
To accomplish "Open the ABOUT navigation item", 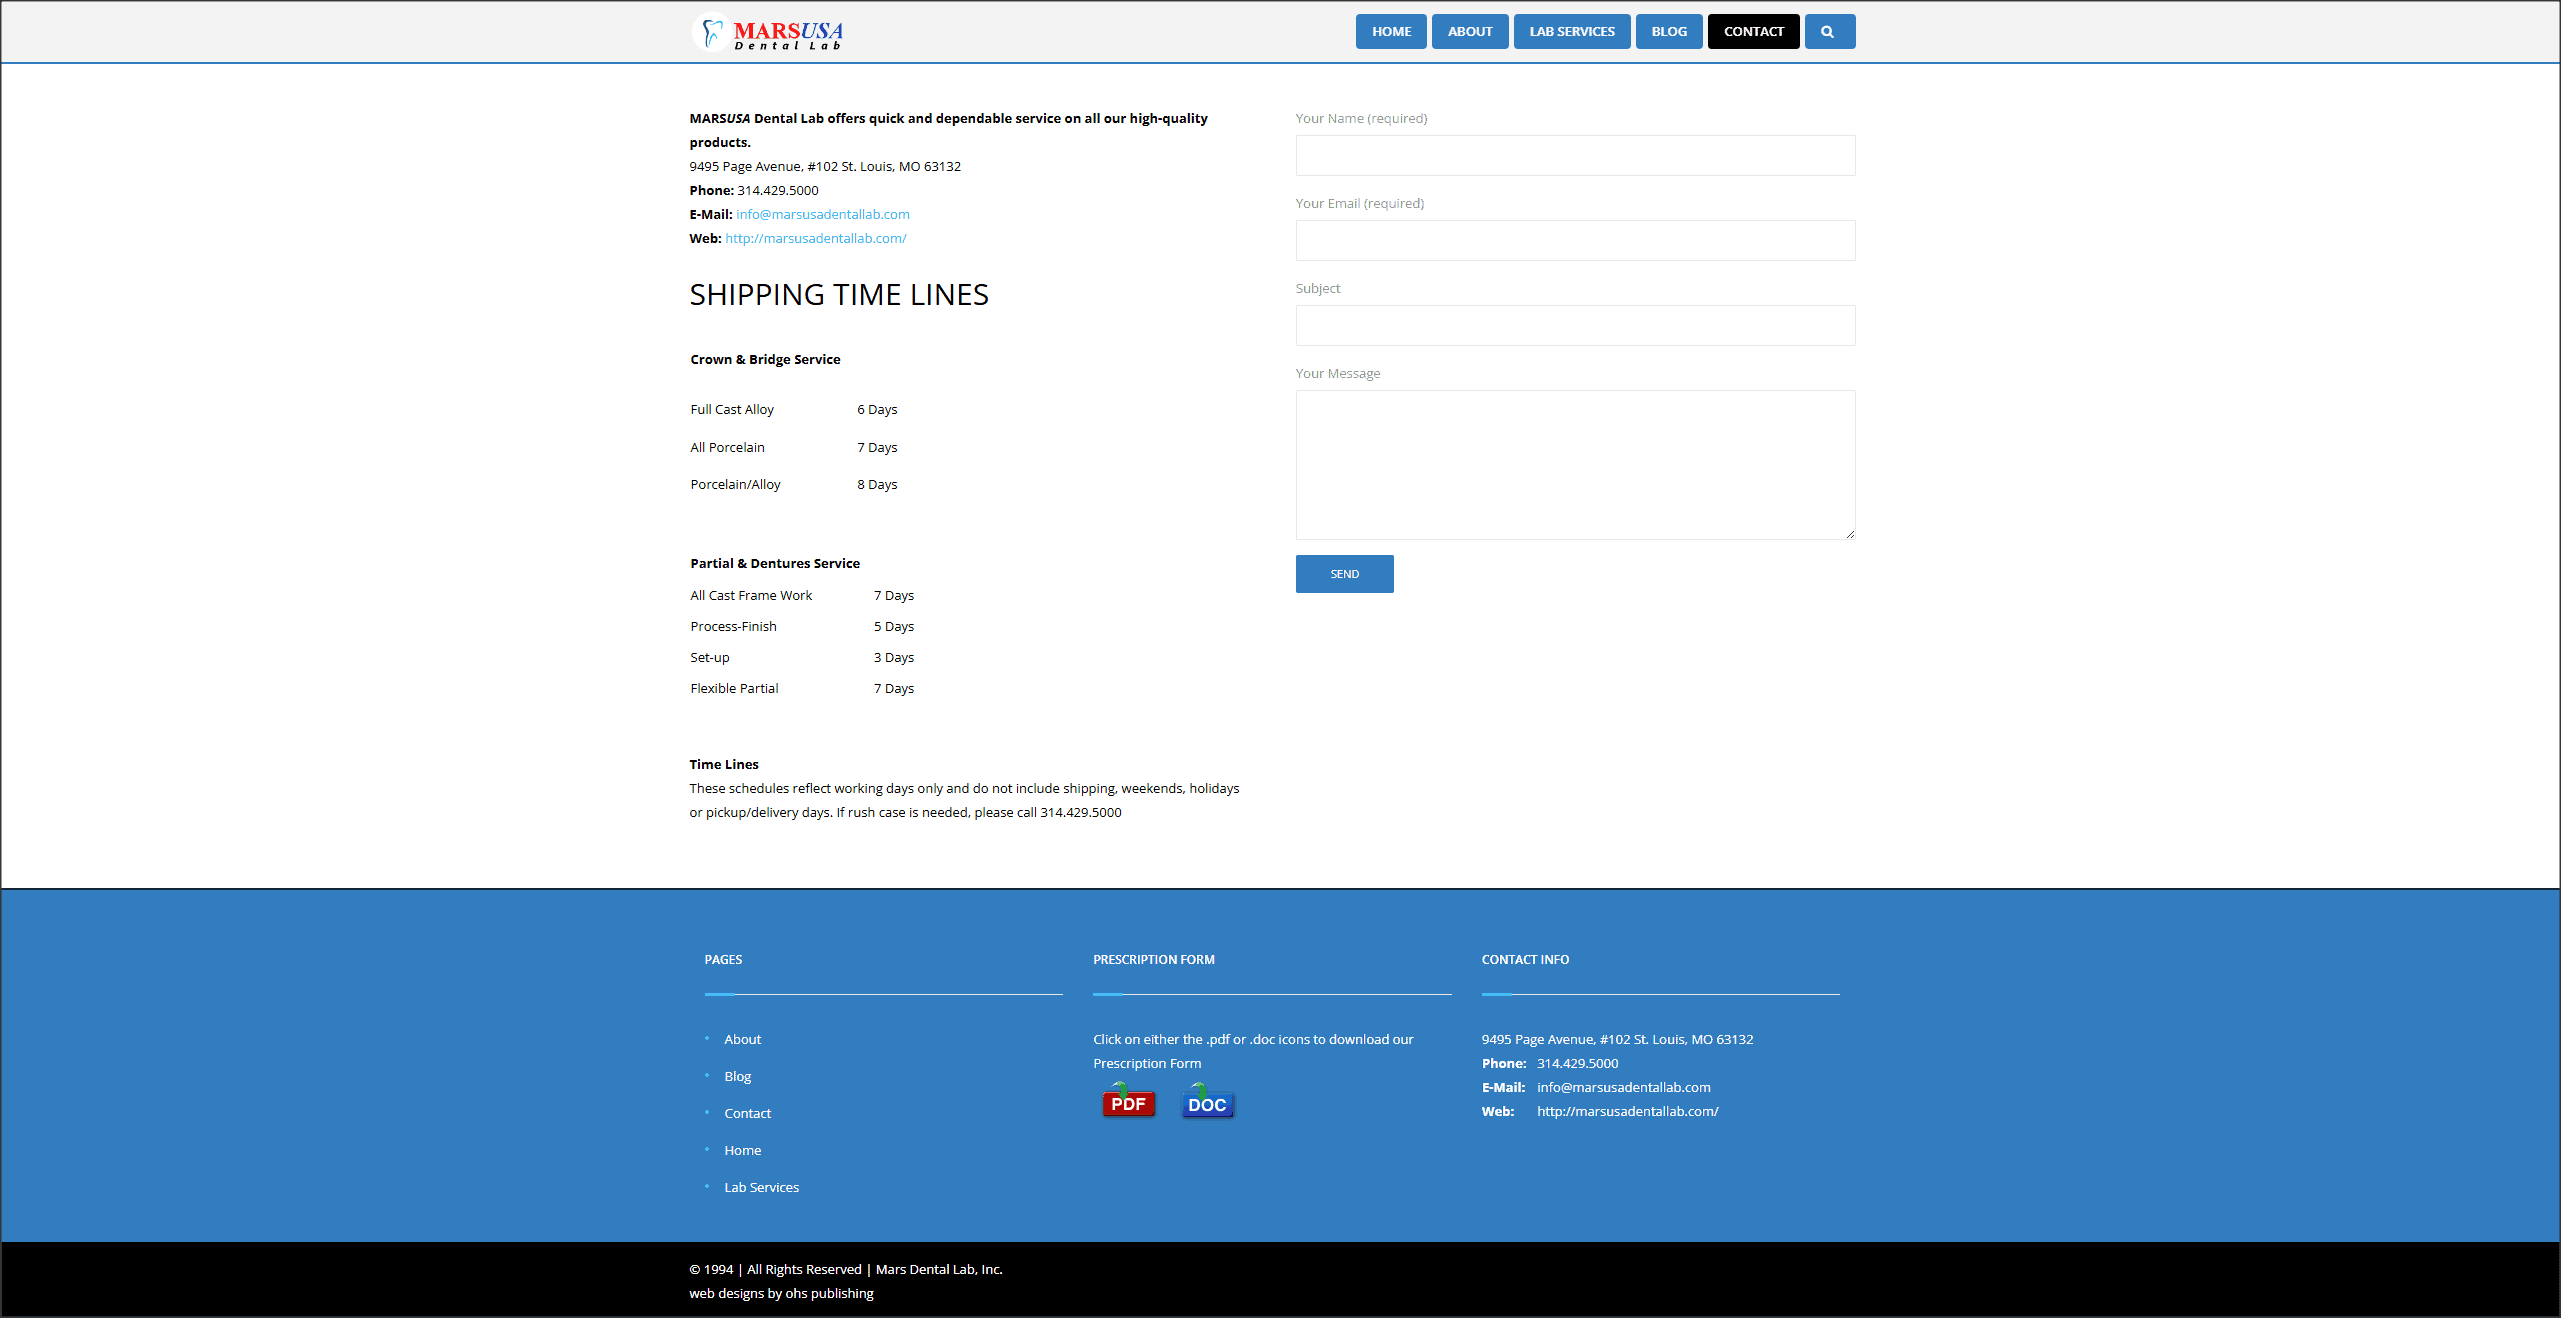I will coord(1470,32).
